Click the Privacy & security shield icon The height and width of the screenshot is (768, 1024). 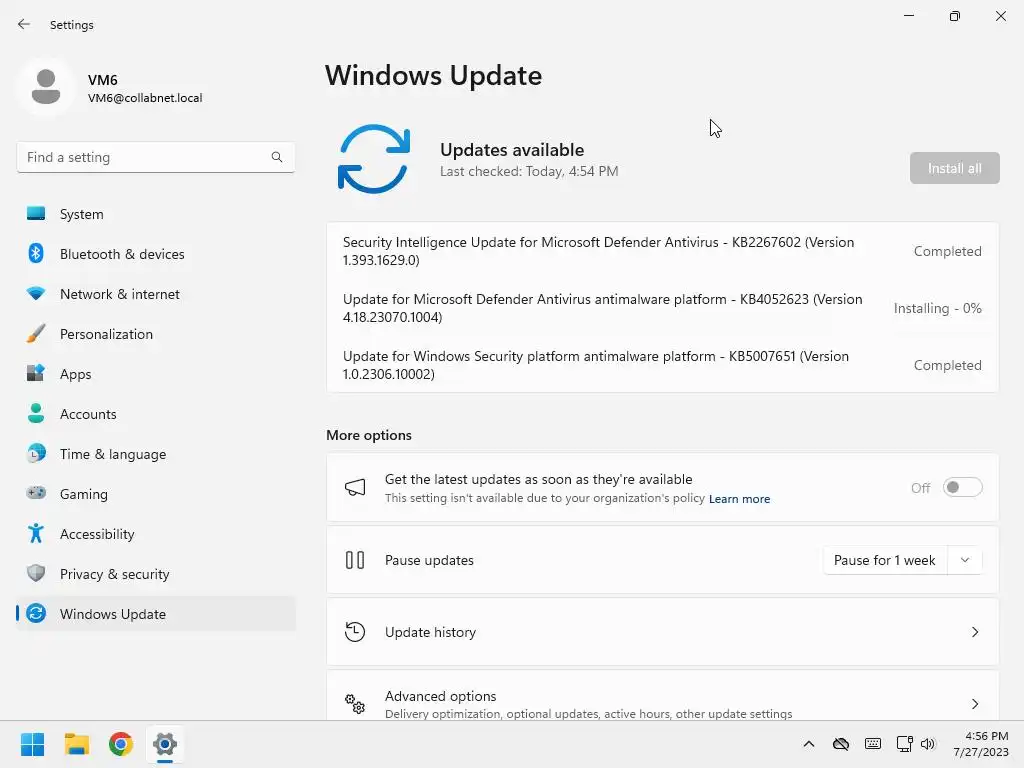click(36, 573)
